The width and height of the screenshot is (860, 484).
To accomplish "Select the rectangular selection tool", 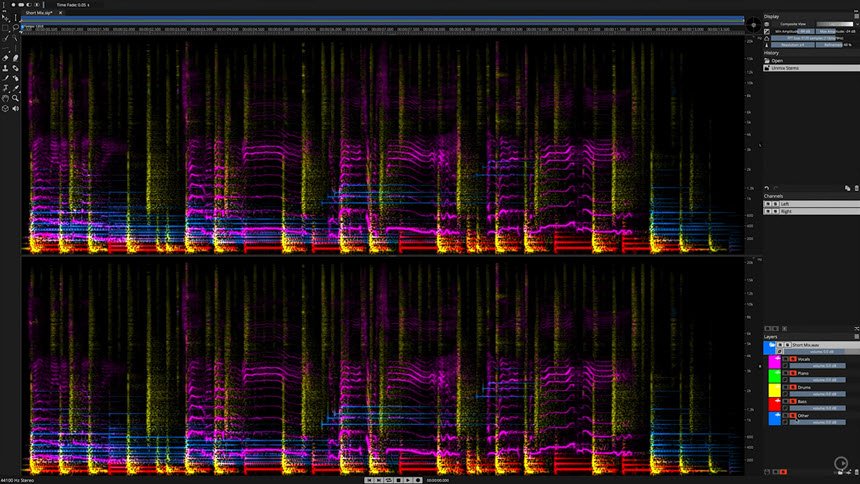I will (5, 27).
